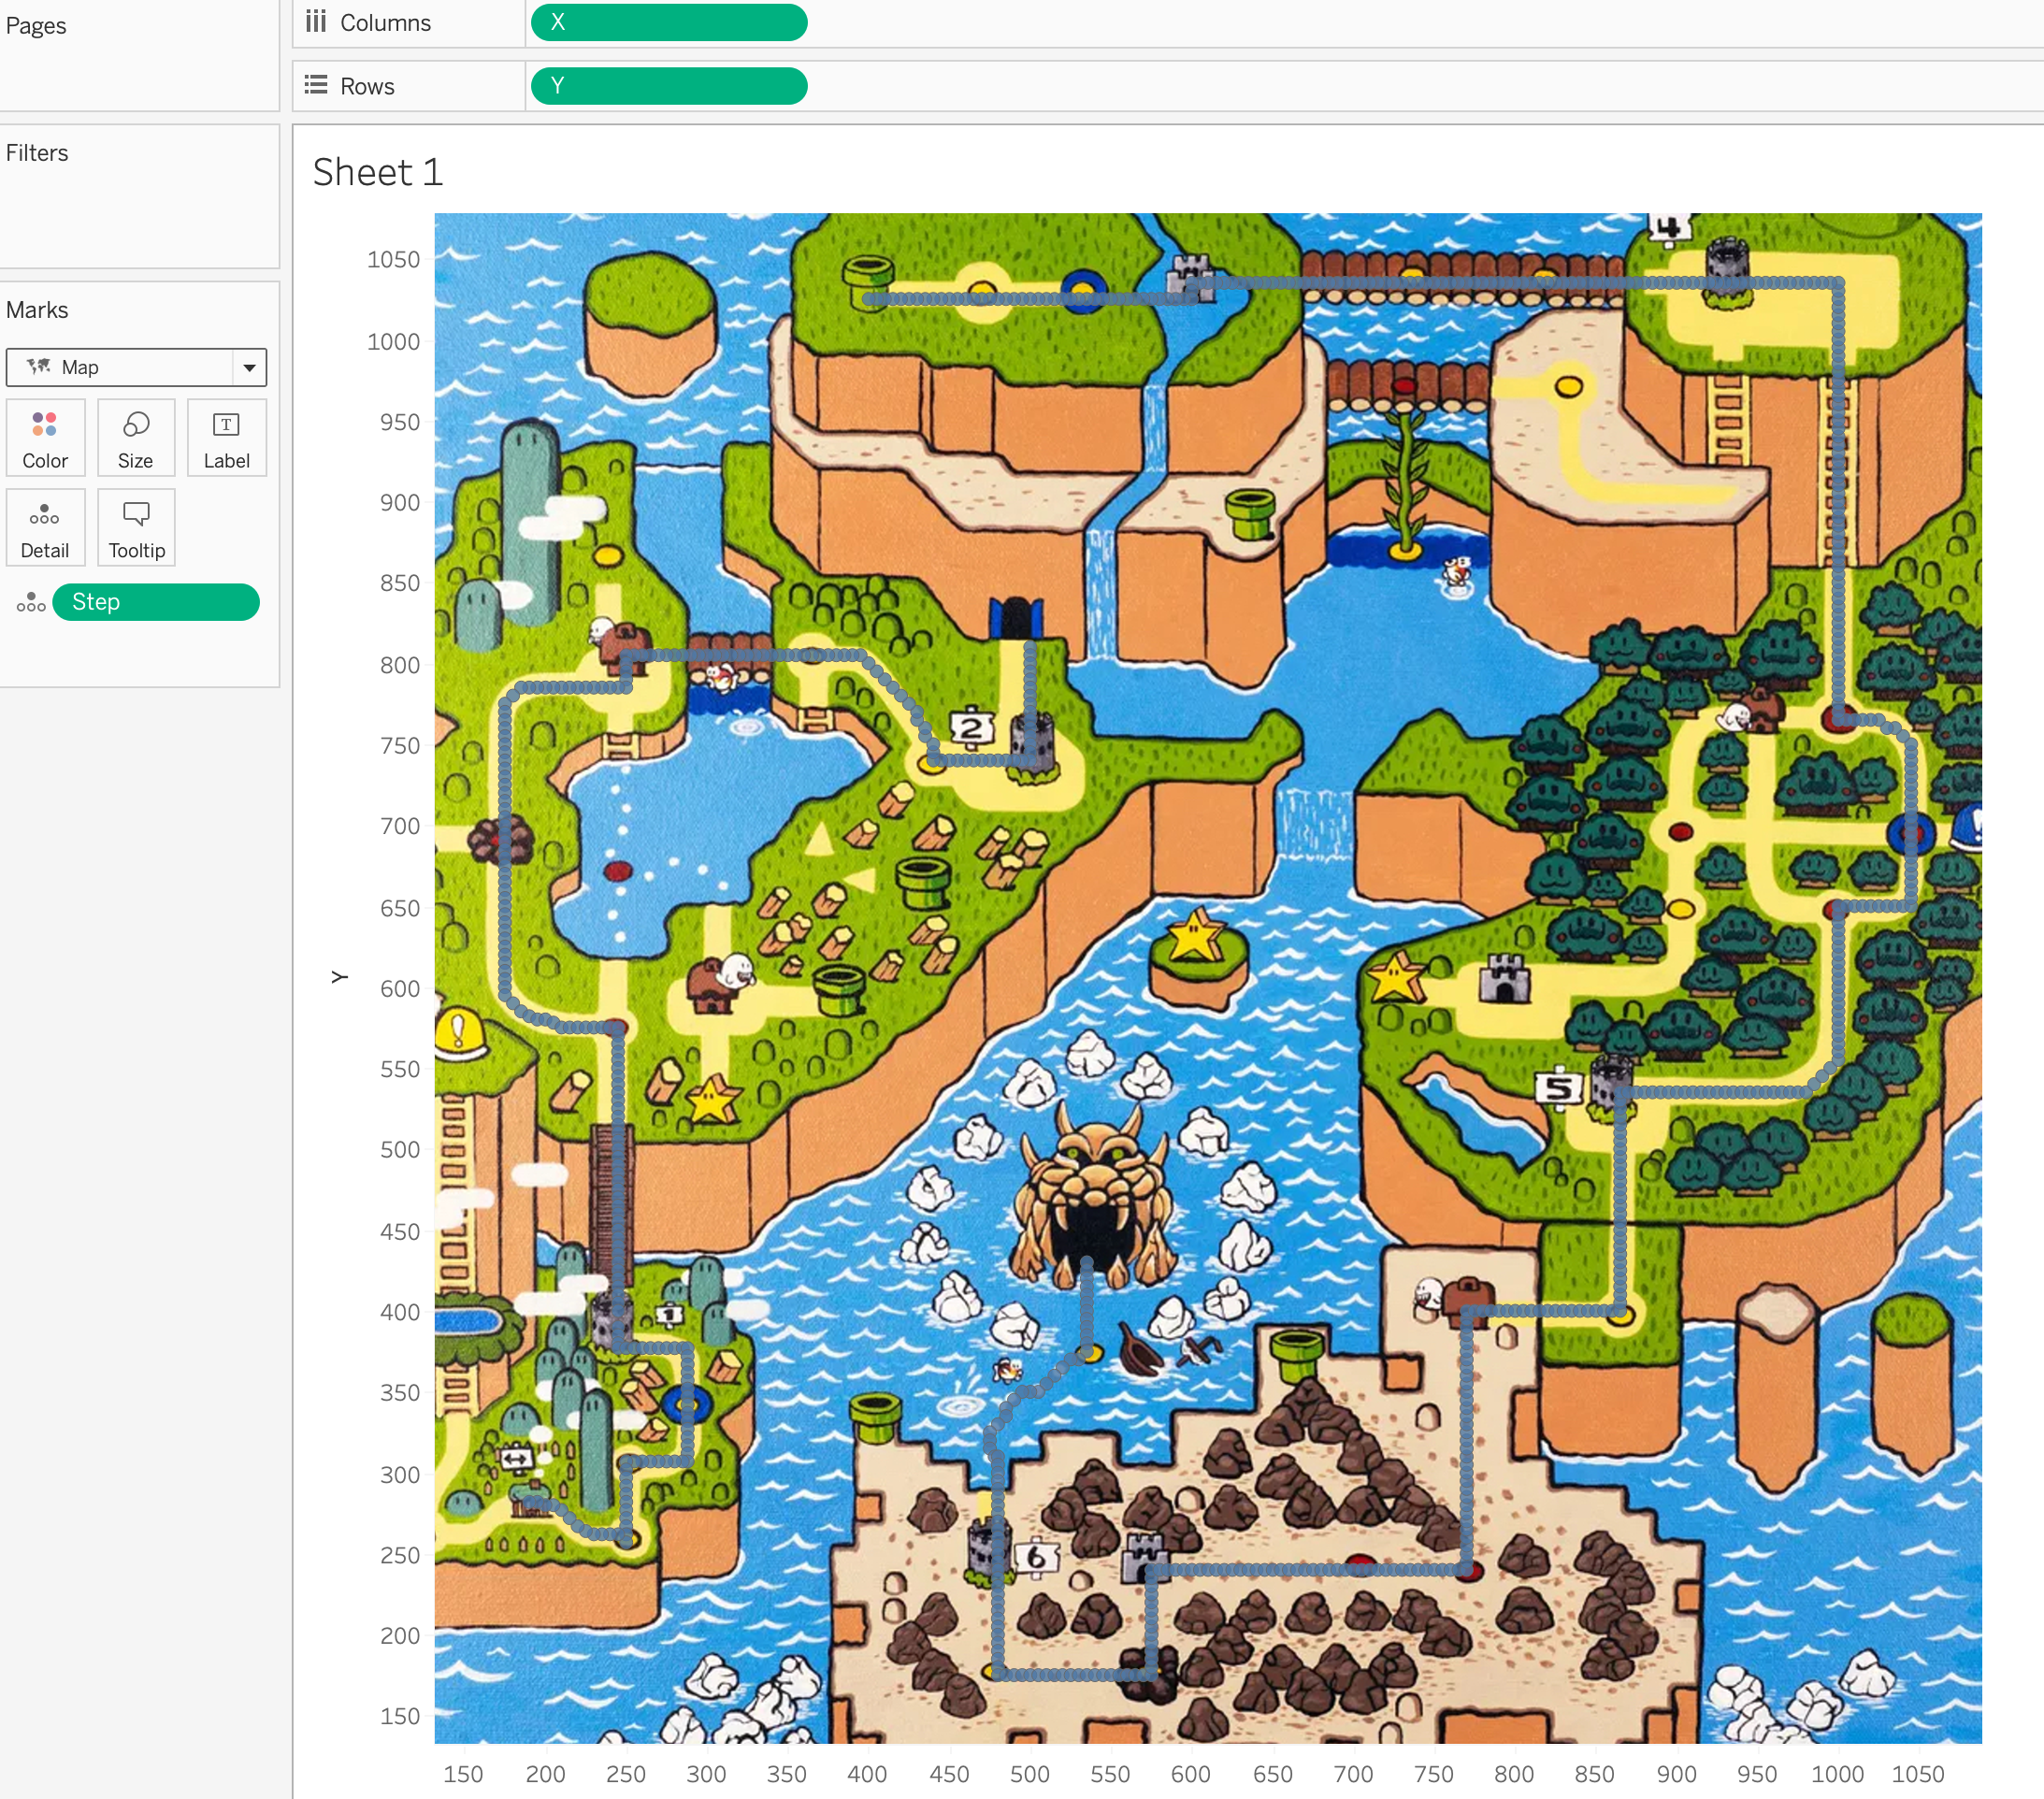Image resolution: width=2044 pixels, height=1799 pixels.
Task: Open the Label property on the Marks card
Action: (227, 437)
